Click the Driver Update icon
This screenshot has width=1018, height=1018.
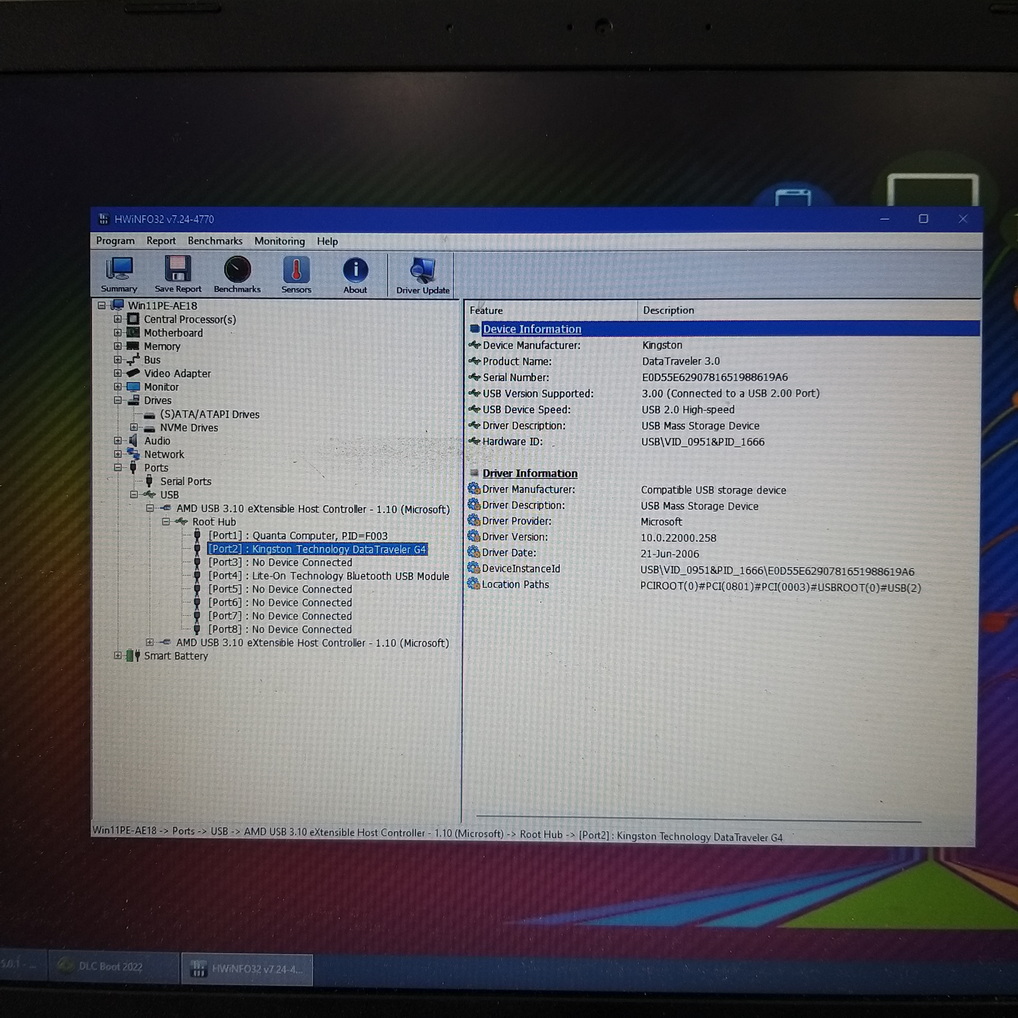tap(423, 275)
